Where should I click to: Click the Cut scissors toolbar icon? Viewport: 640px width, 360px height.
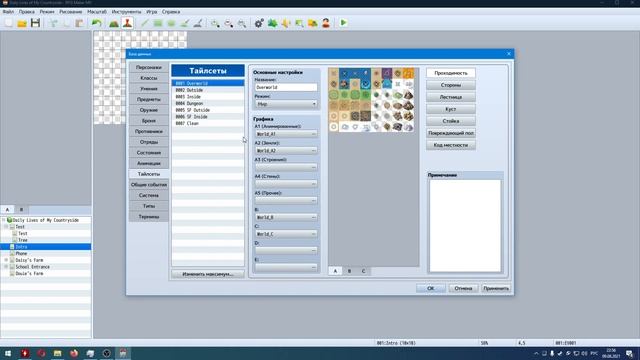coord(53,23)
